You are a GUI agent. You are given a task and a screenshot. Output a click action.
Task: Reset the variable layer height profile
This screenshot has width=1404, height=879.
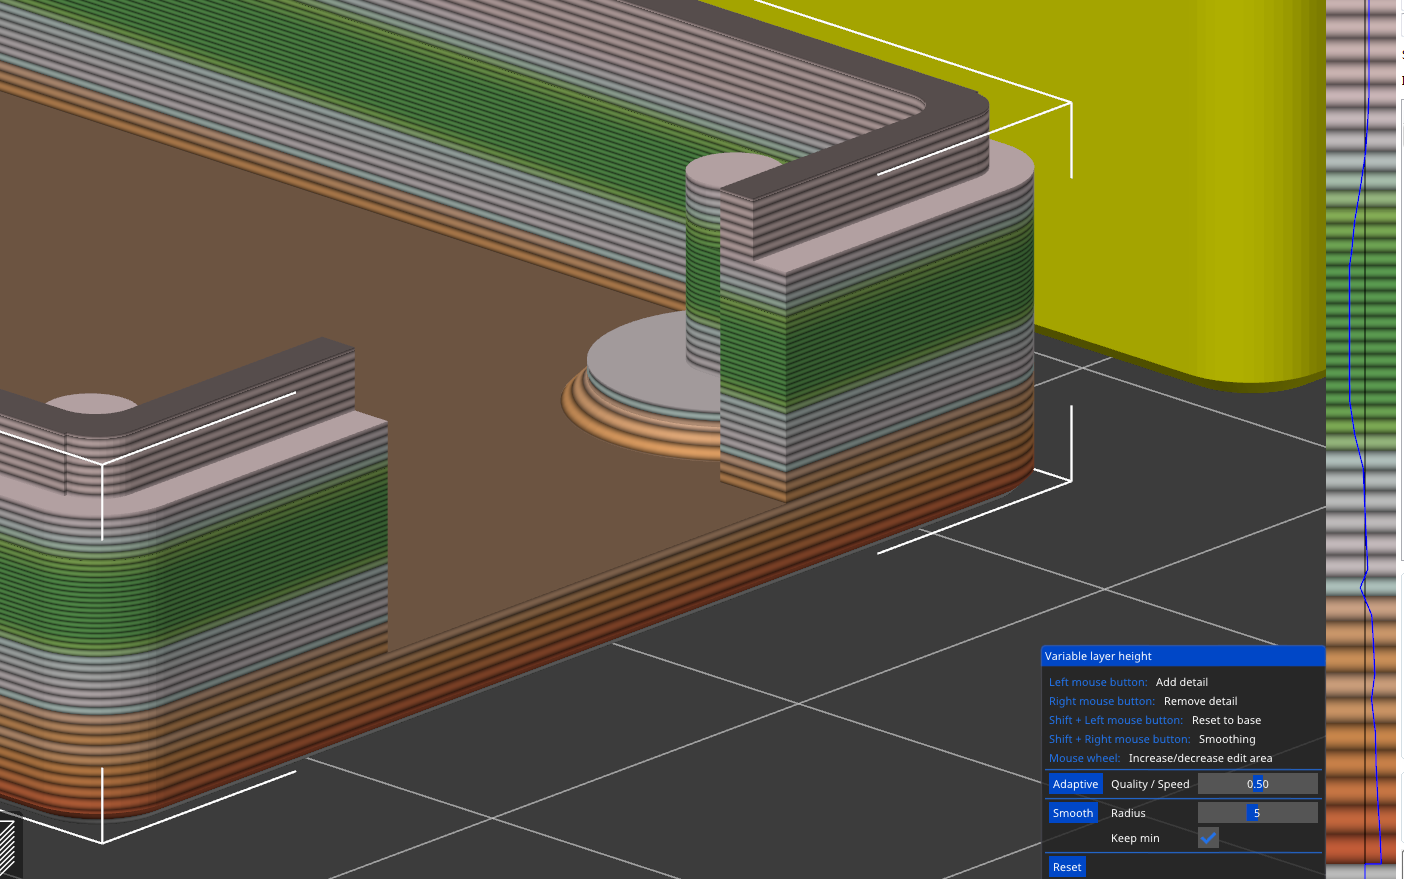pyautogui.click(x=1067, y=867)
